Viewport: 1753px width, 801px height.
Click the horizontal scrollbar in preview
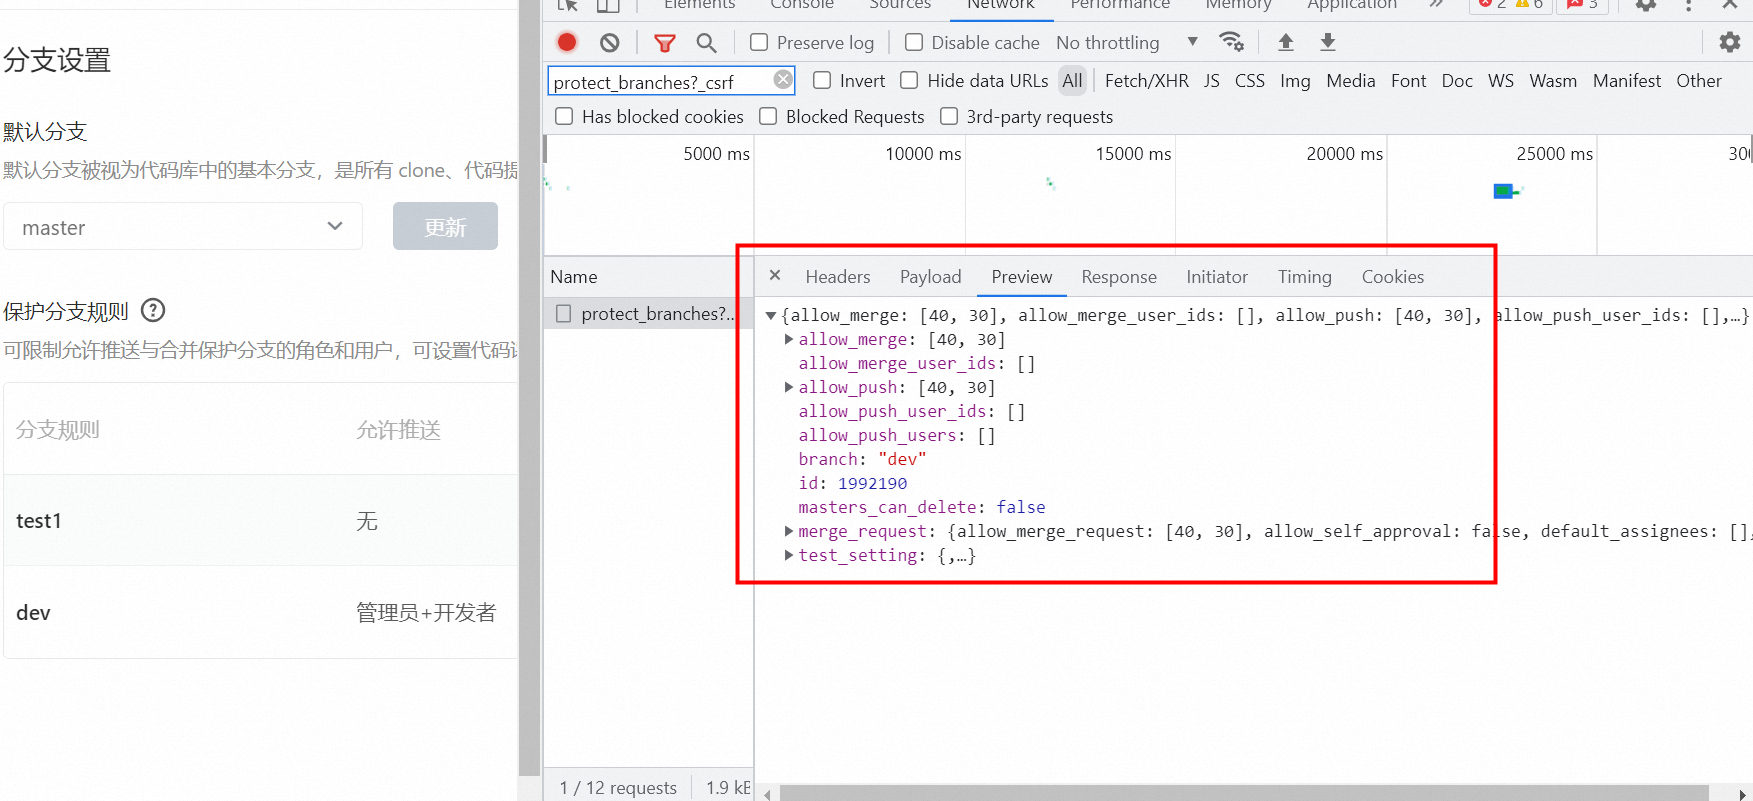(x=1243, y=793)
